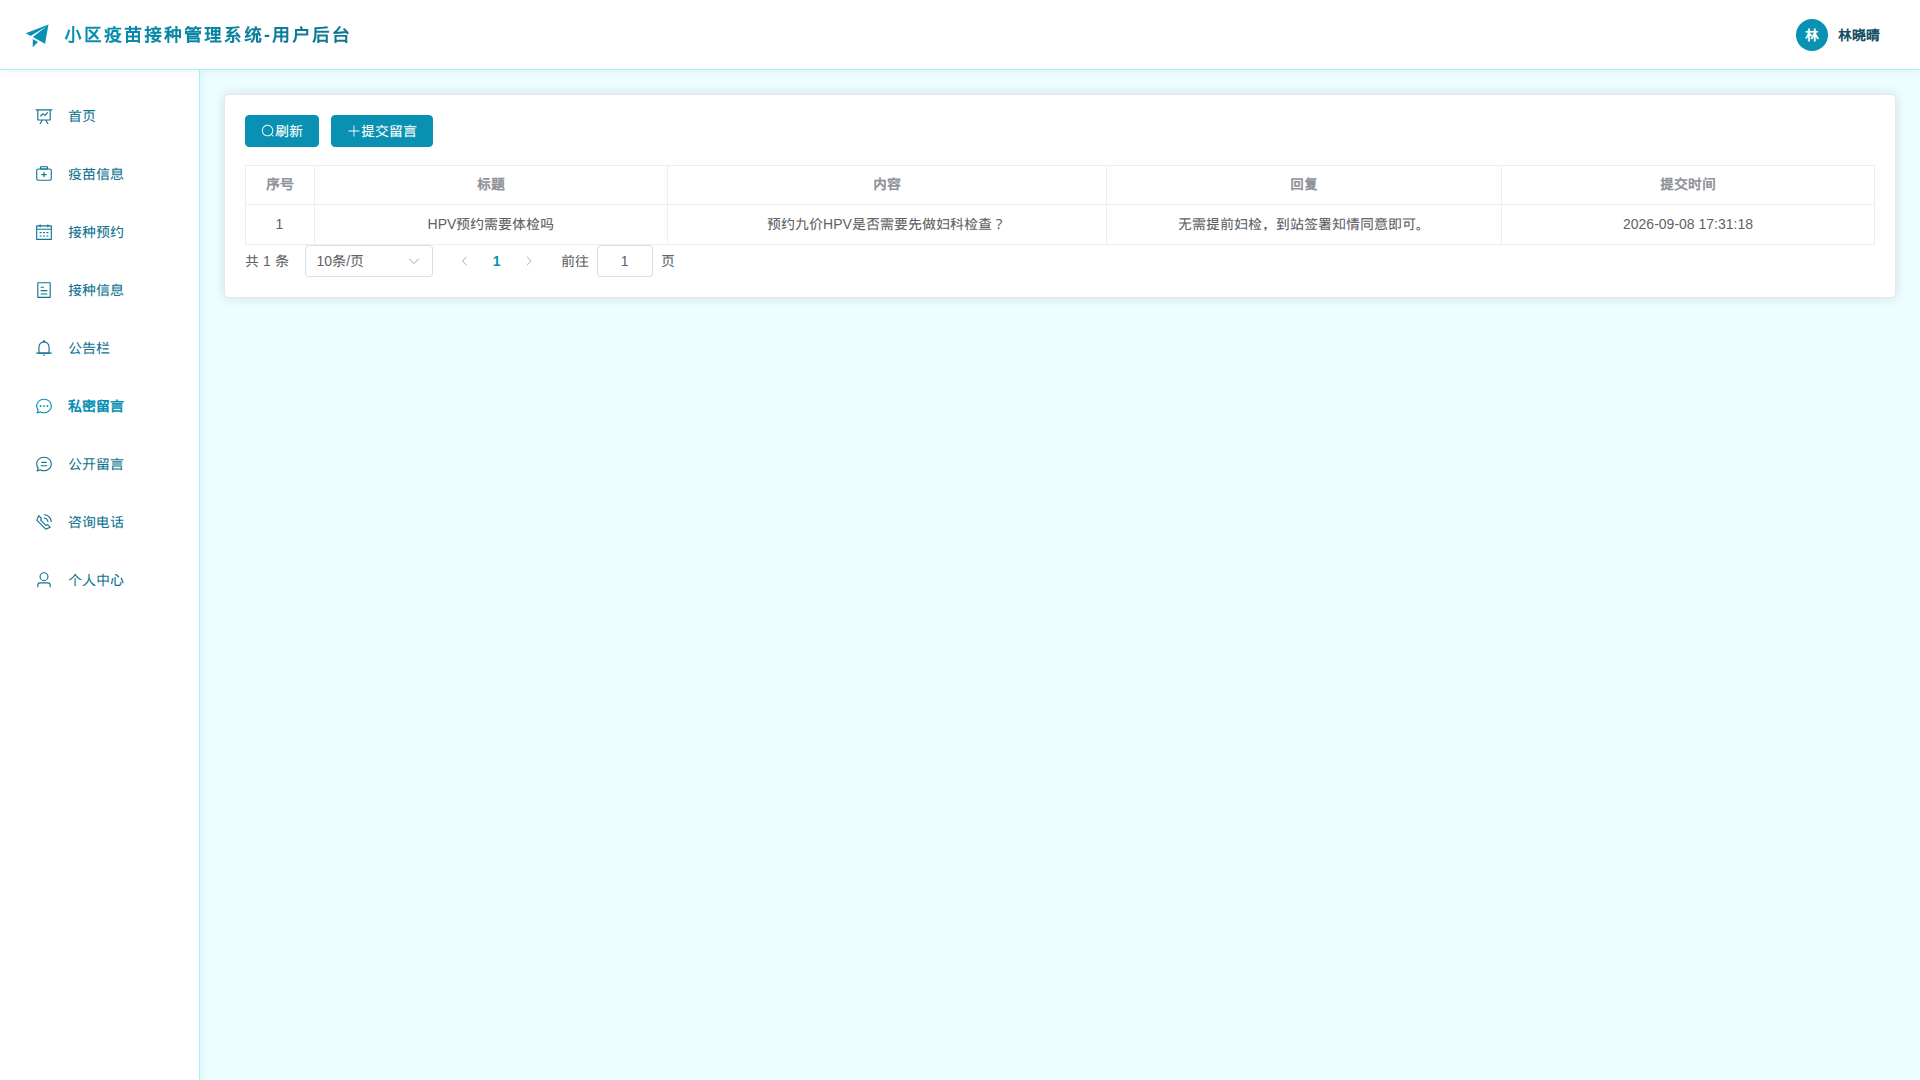Click the vaccine info medical kit icon
The image size is (1920, 1080).
pos(44,174)
